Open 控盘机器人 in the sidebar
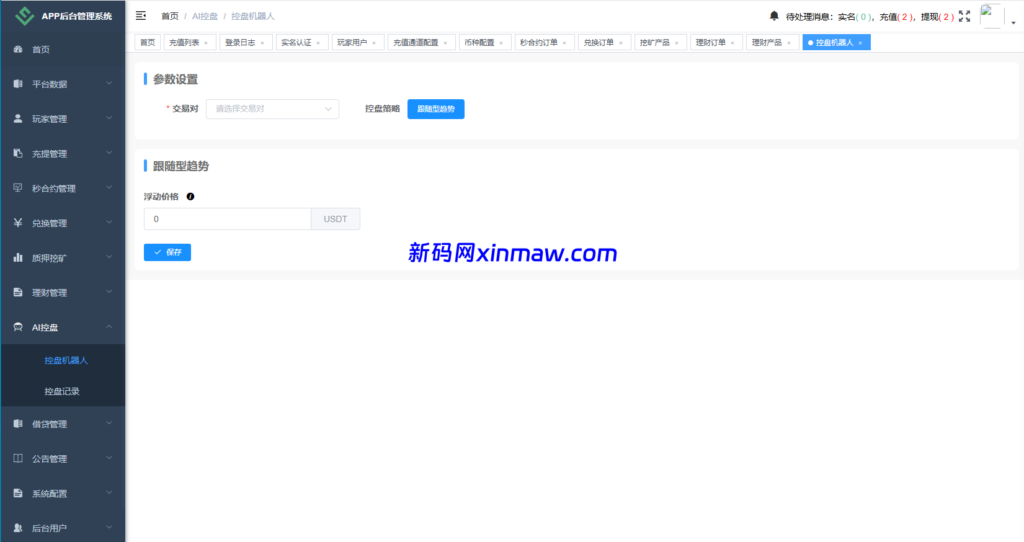 point(66,360)
